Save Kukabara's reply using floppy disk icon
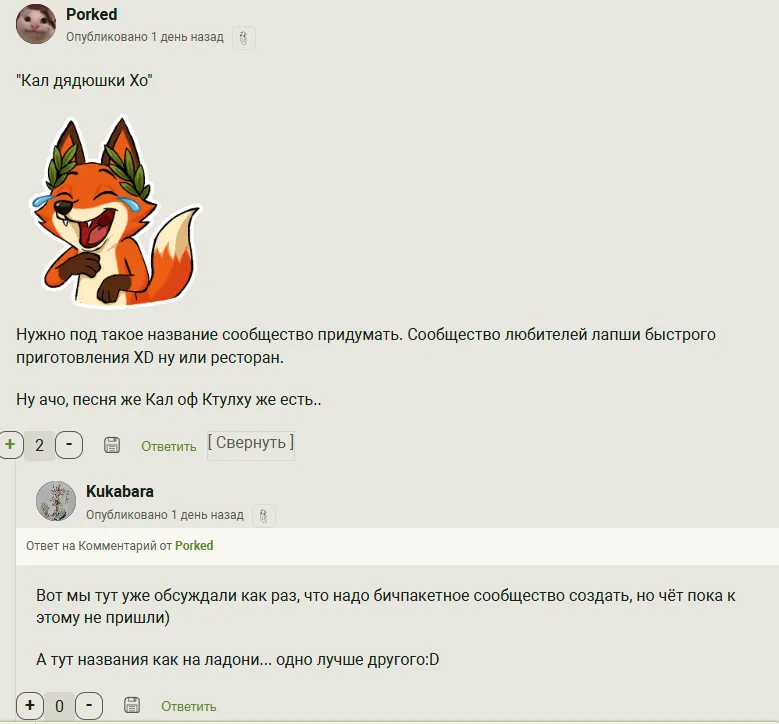Image resolution: width=779 pixels, height=724 pixels. tap(132, 705)
